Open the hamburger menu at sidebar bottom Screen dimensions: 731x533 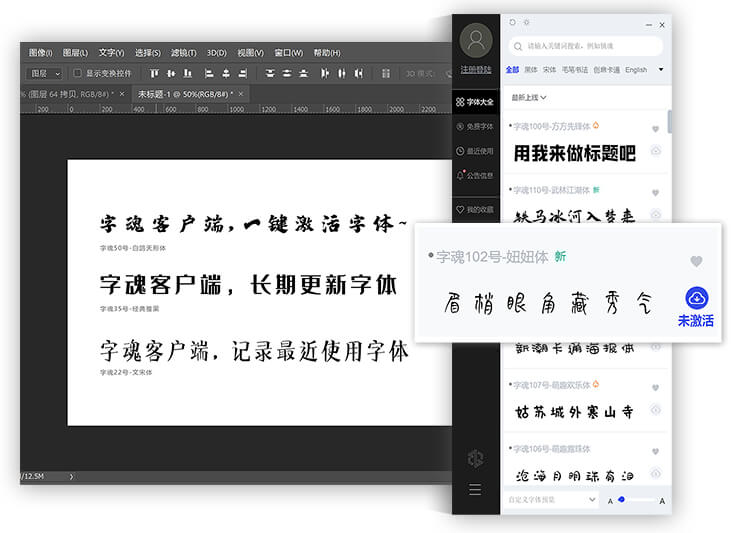tap(475, 489)
